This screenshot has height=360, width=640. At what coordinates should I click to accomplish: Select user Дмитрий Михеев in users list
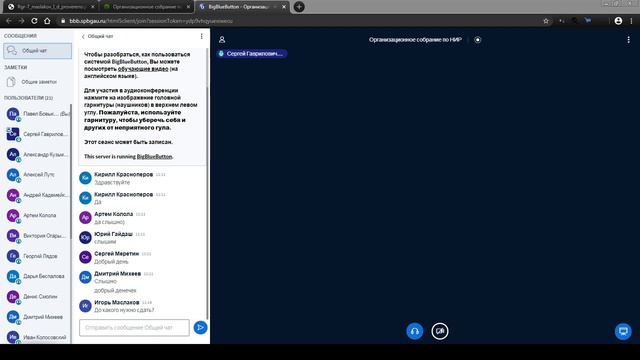(x=37, y=317)
